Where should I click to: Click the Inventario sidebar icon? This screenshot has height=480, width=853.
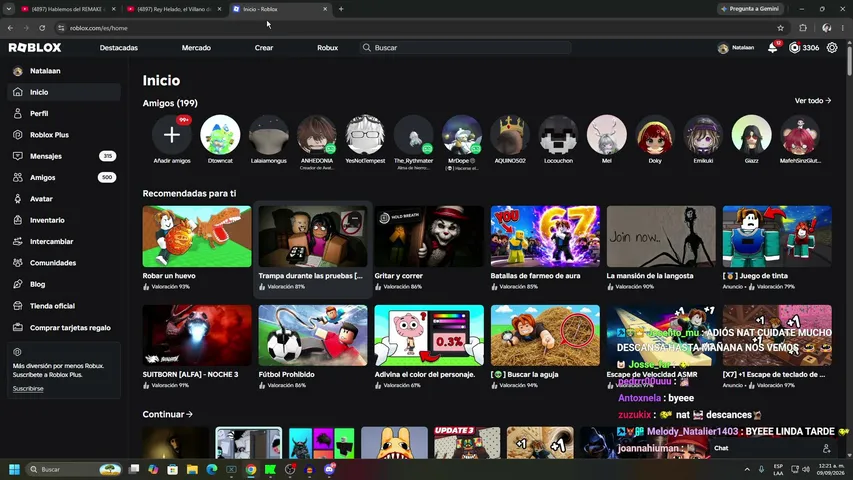point(18,220)
